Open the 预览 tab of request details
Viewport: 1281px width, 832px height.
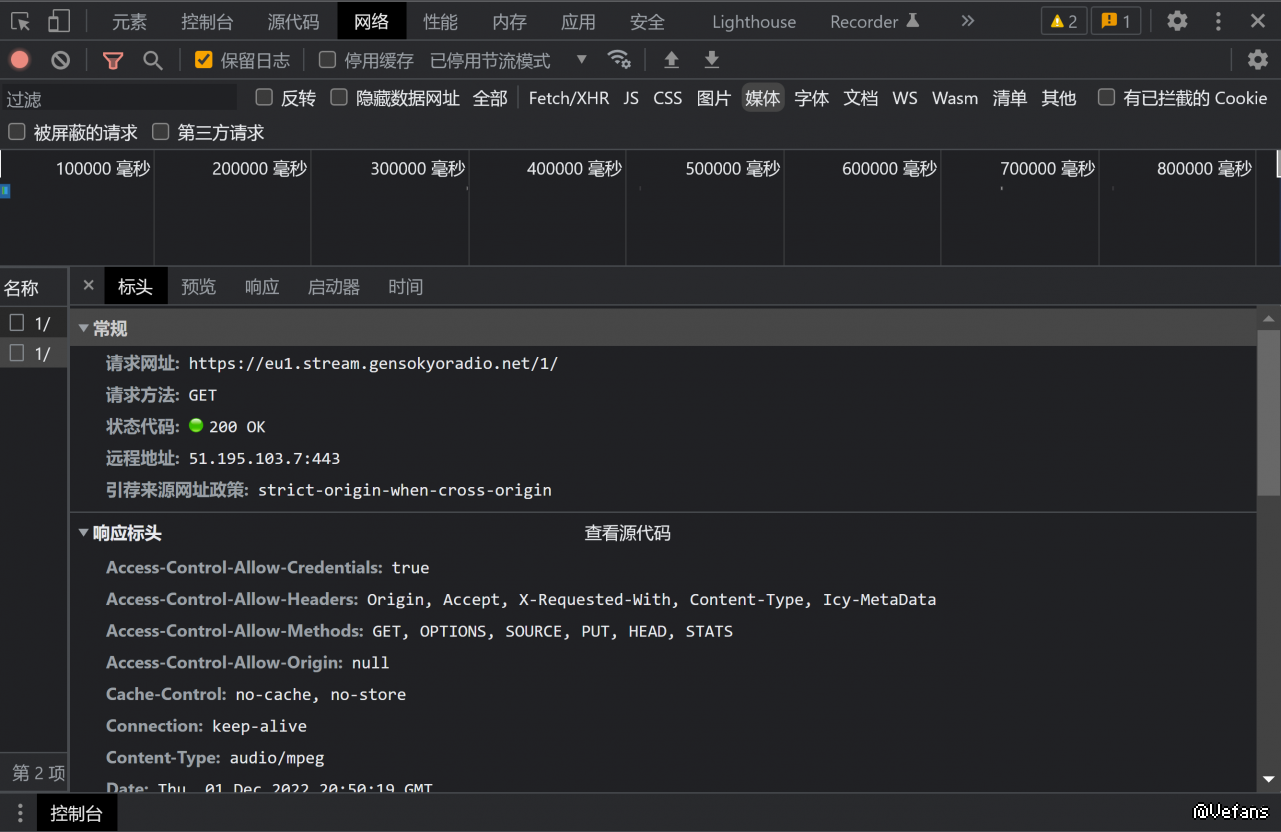click(x=198, y=287)
